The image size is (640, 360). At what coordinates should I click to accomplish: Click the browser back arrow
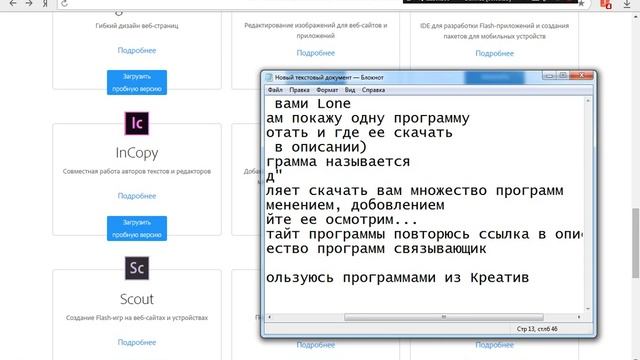coord(13,4)
